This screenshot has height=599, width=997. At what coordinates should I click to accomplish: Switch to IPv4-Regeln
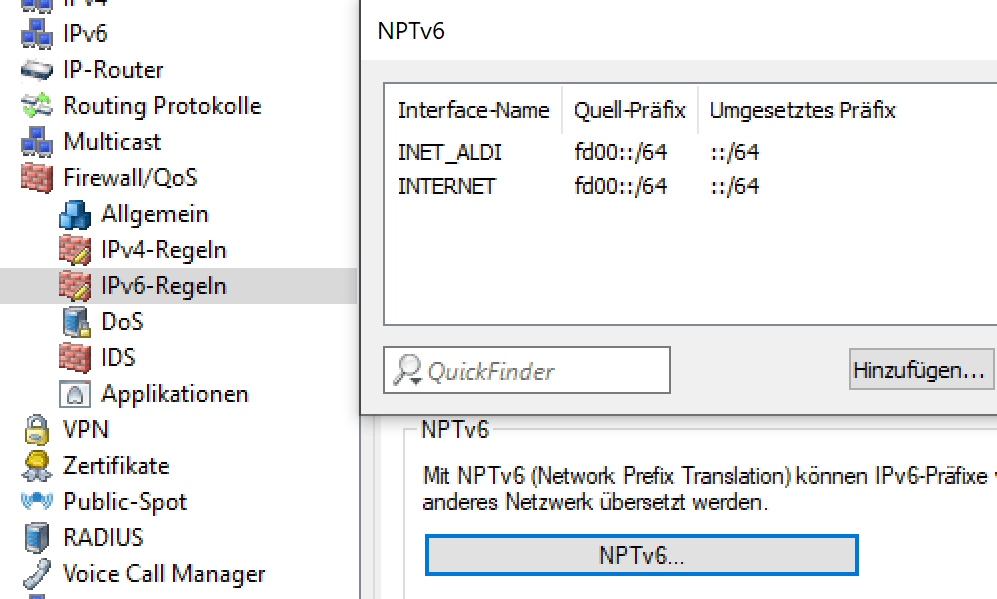[163, 248]
